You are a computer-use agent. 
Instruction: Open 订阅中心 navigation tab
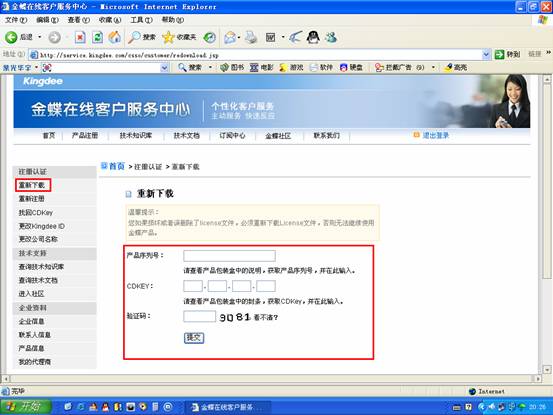pos(232,135)
